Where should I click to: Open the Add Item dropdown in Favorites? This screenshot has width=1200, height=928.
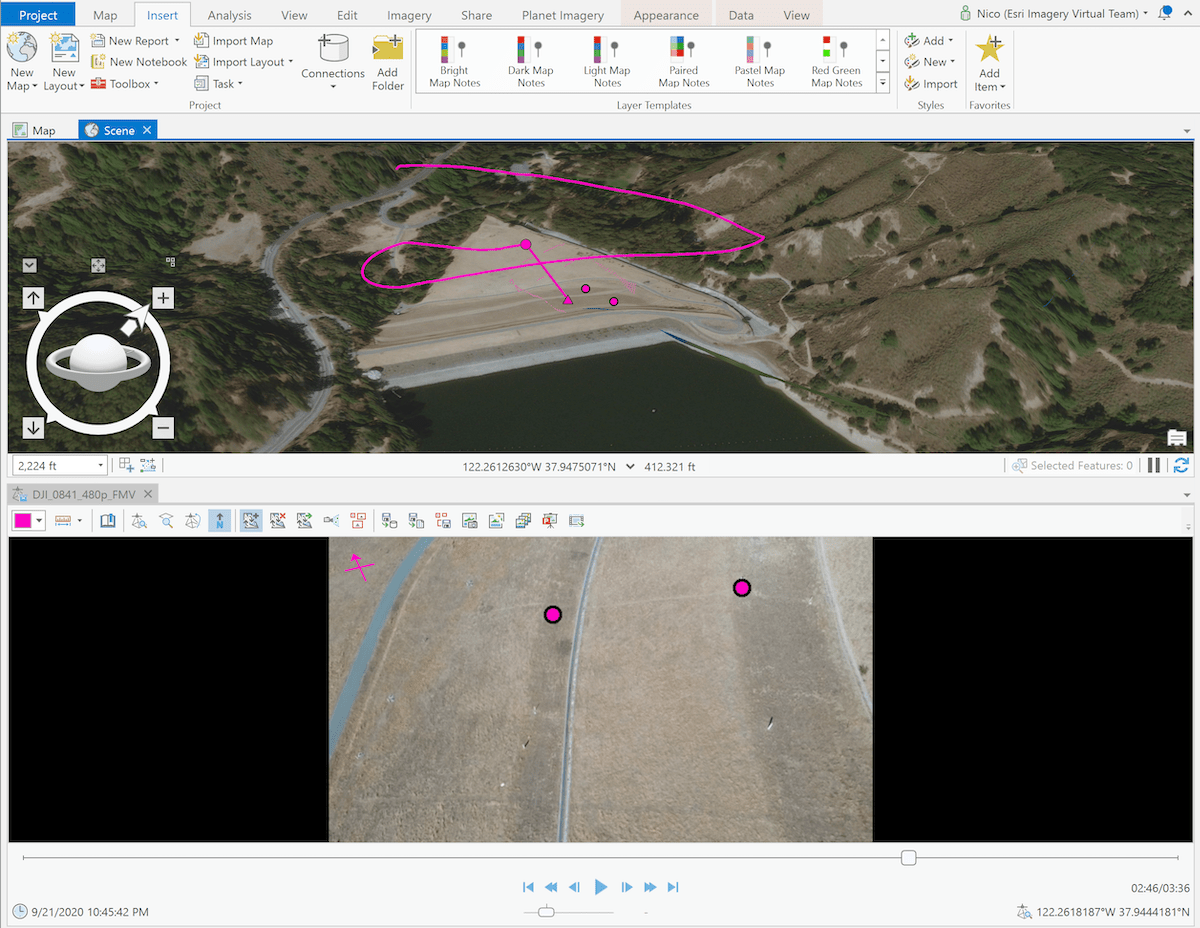click(x=989, y=61)
